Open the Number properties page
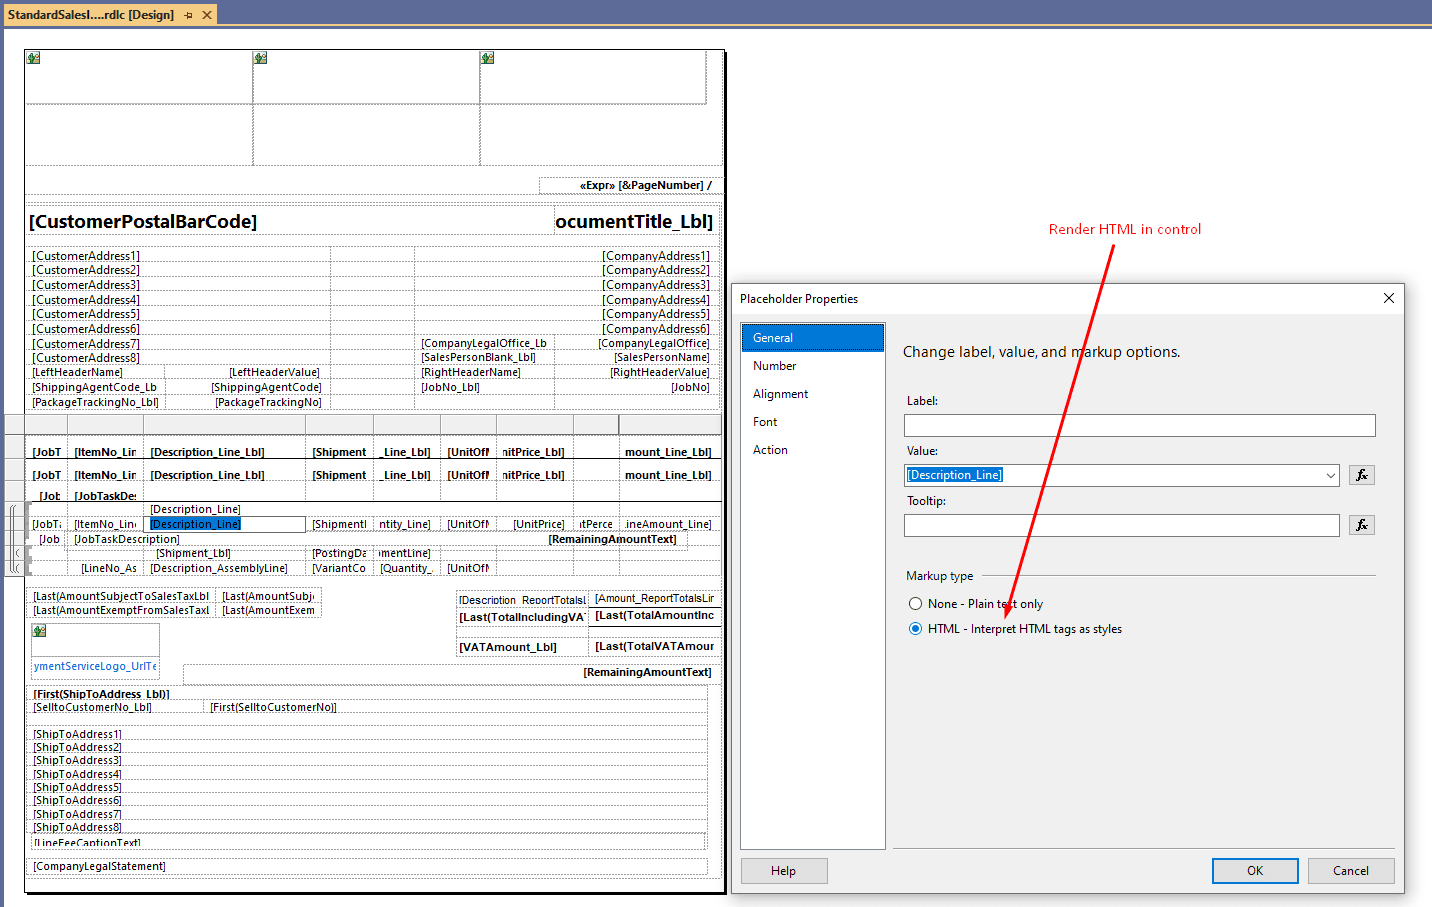Screen dimensions: 1432x907 [813, 366]
